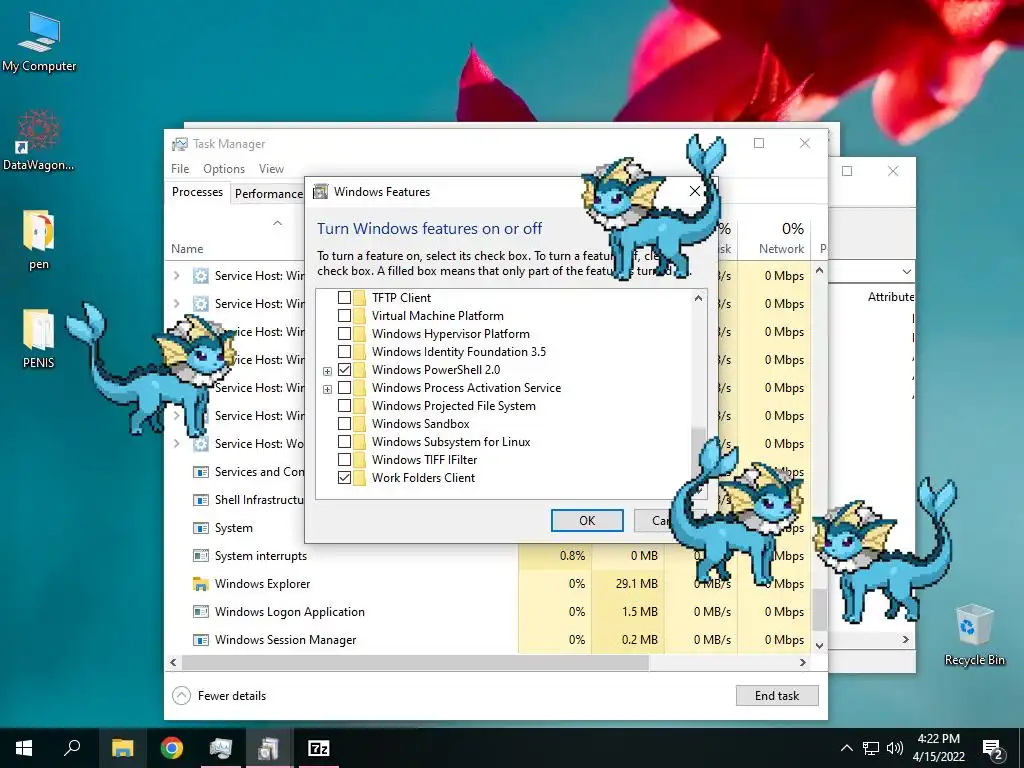1024x768 pixels.
Task: Click Task Manager scroll right arrow
Action: [x=803, y=662]
